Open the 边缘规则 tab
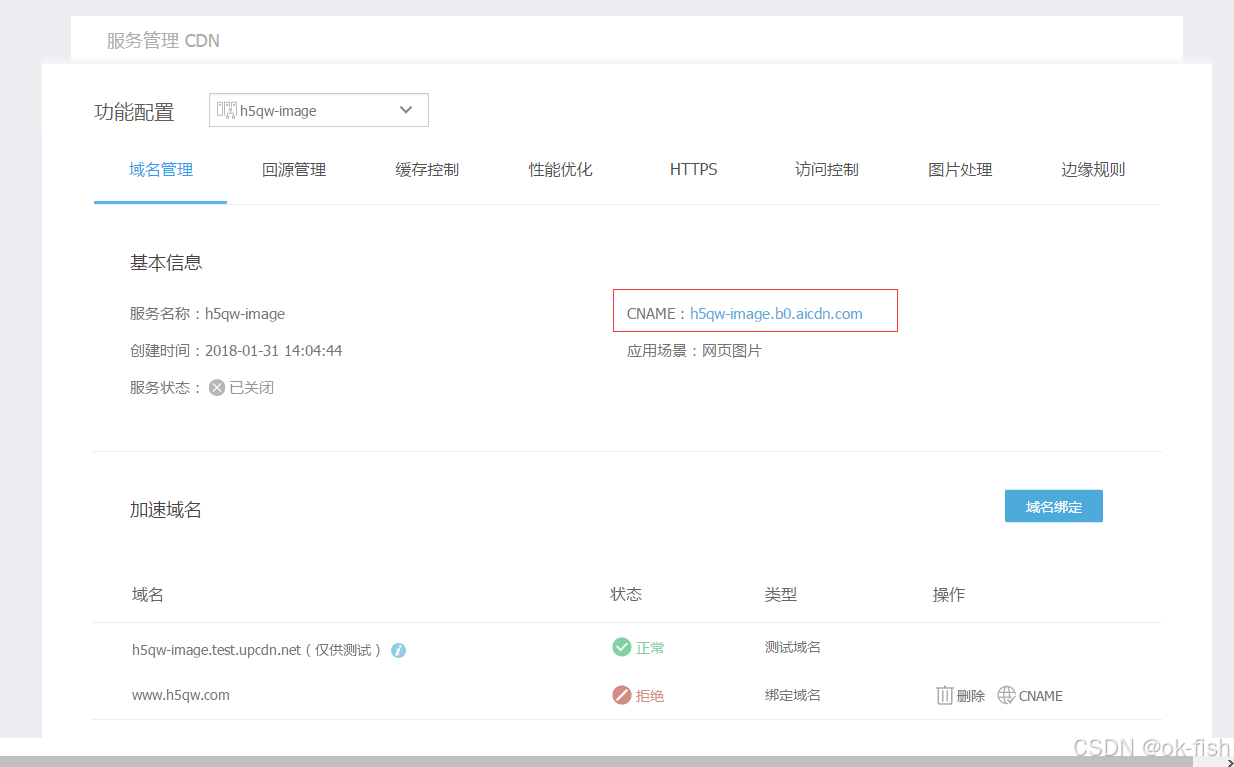This screenshot has width=1234, height=767. [1093, 169]
